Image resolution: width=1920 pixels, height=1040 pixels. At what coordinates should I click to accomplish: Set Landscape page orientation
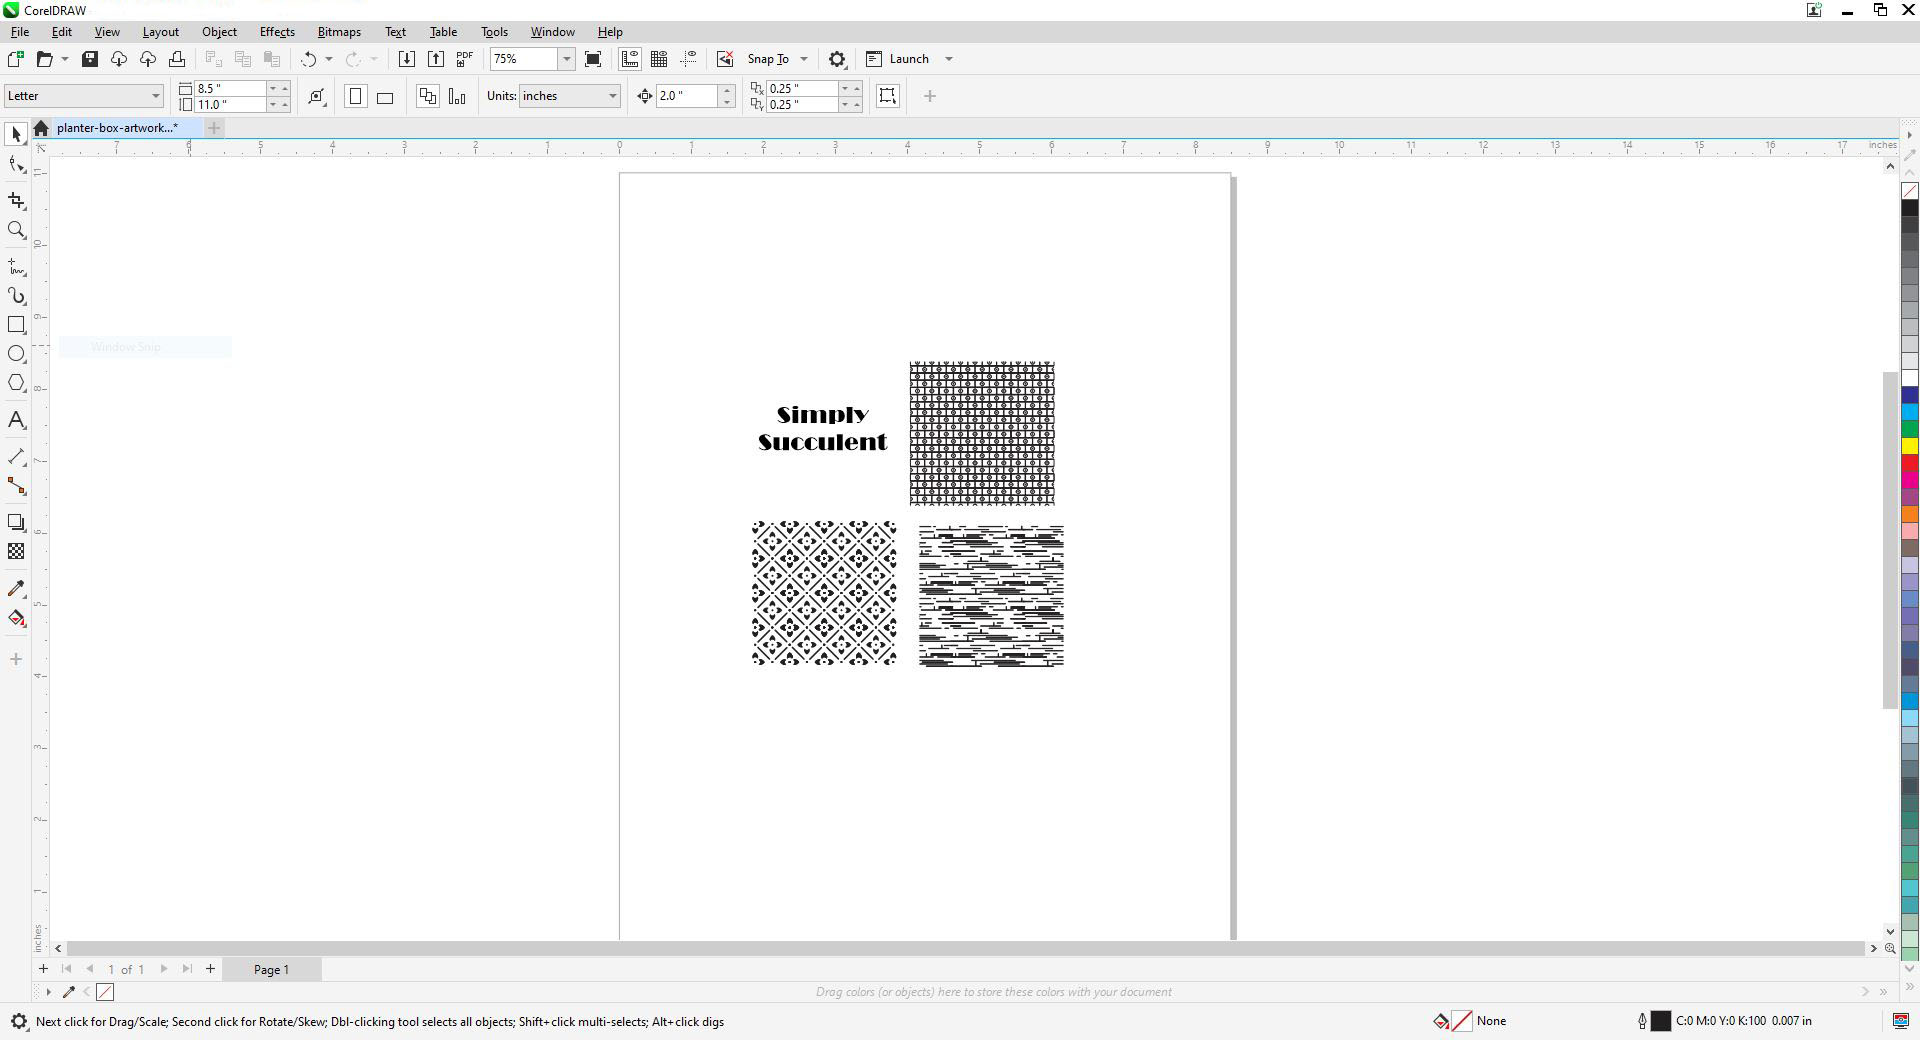tap(385, 96)
